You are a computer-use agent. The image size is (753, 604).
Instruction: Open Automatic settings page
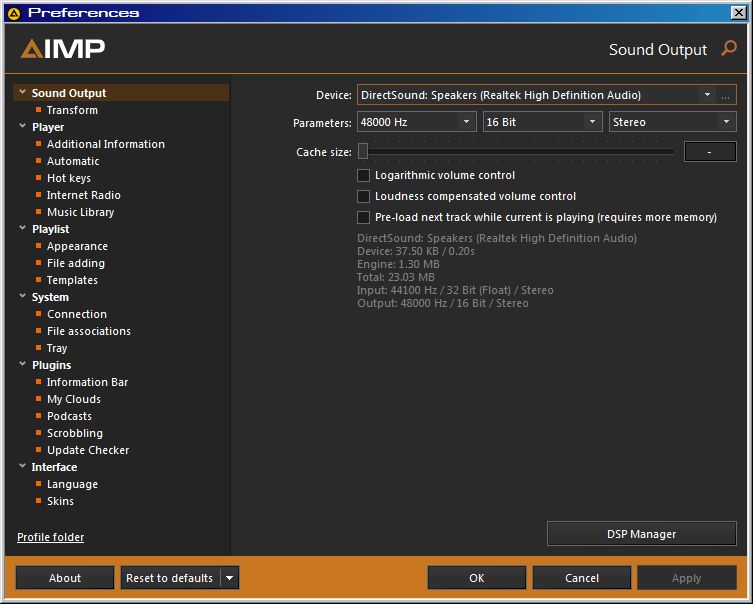73,161
